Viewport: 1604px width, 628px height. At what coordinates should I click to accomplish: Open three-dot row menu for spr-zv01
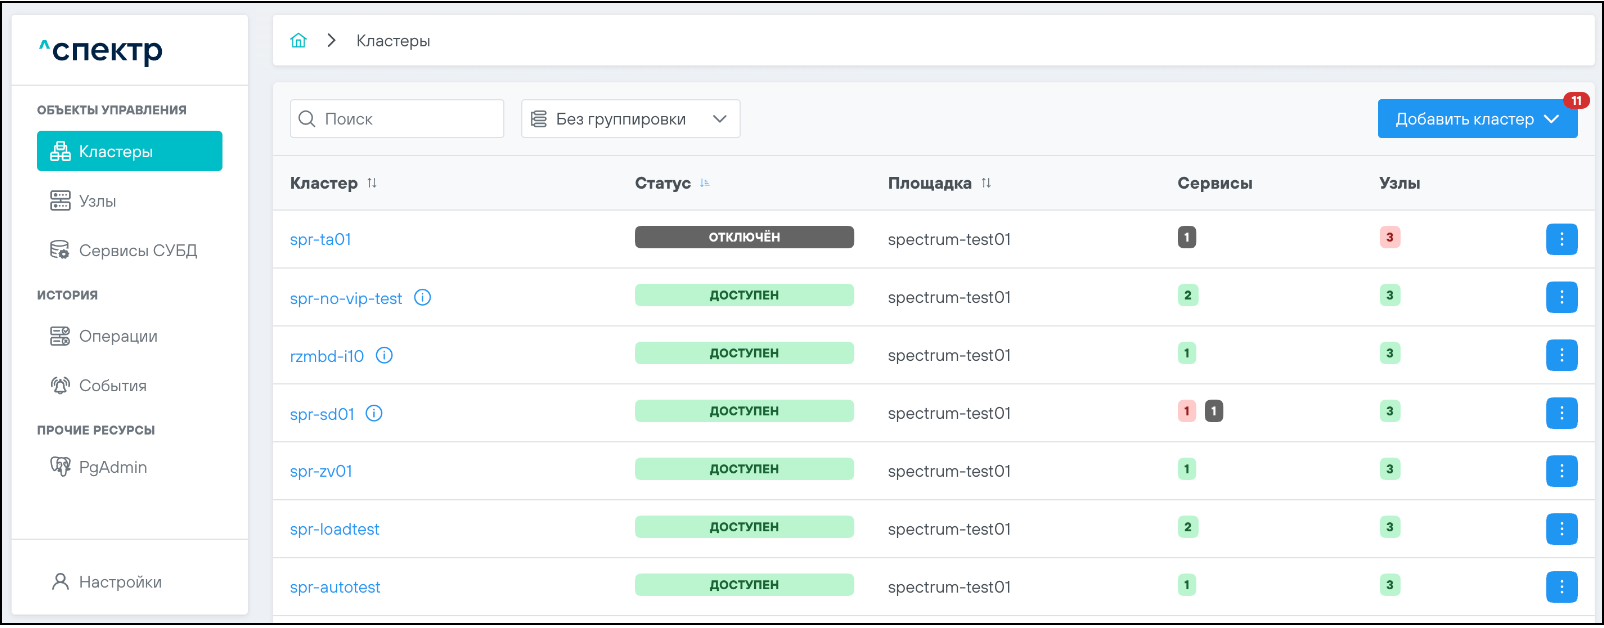coord(1561,471)
